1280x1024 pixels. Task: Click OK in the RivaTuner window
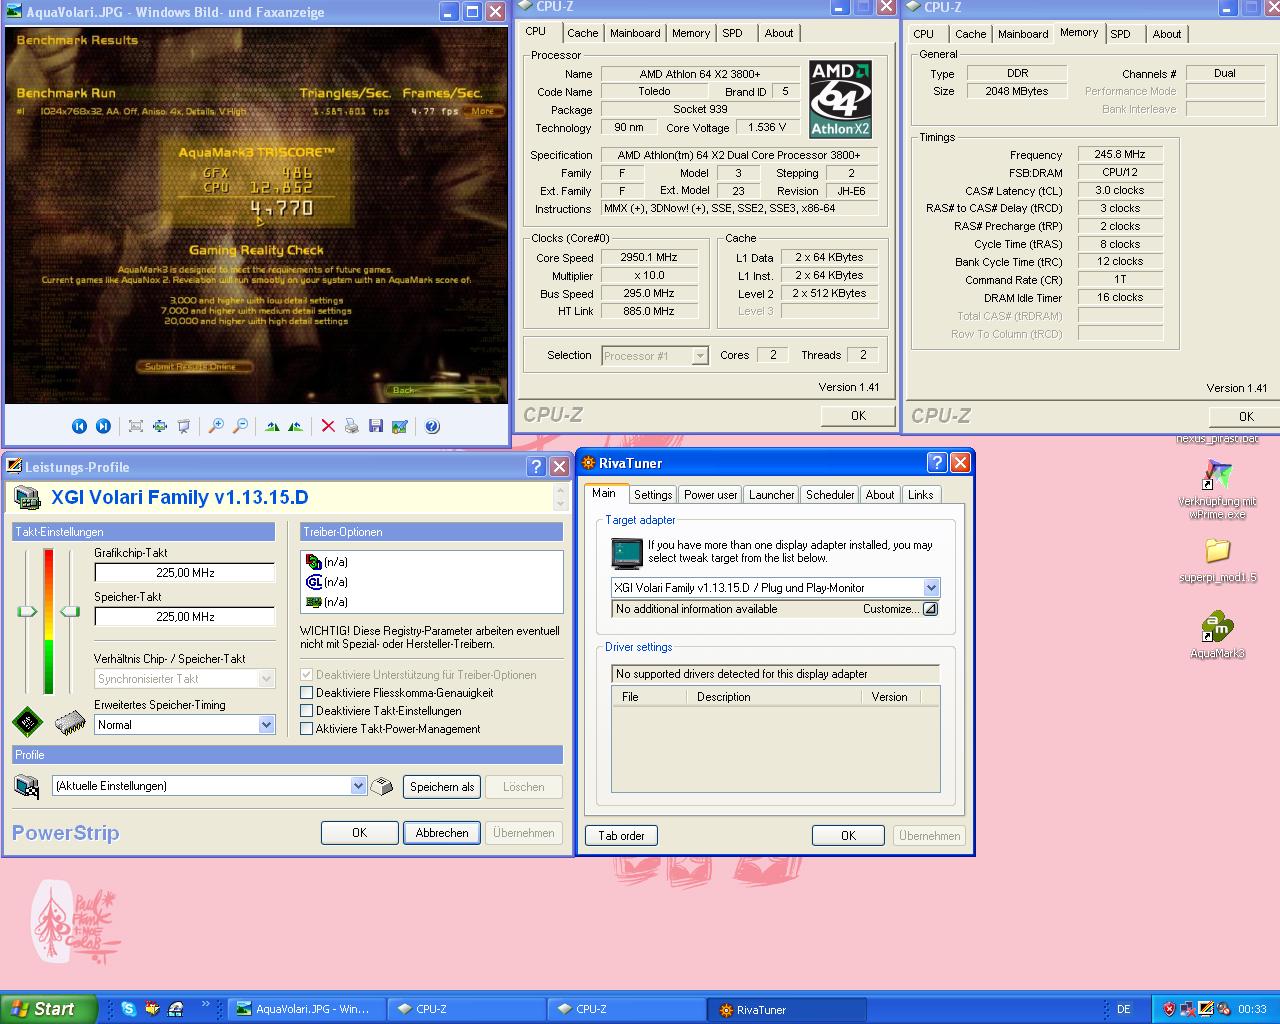(848, 836)
